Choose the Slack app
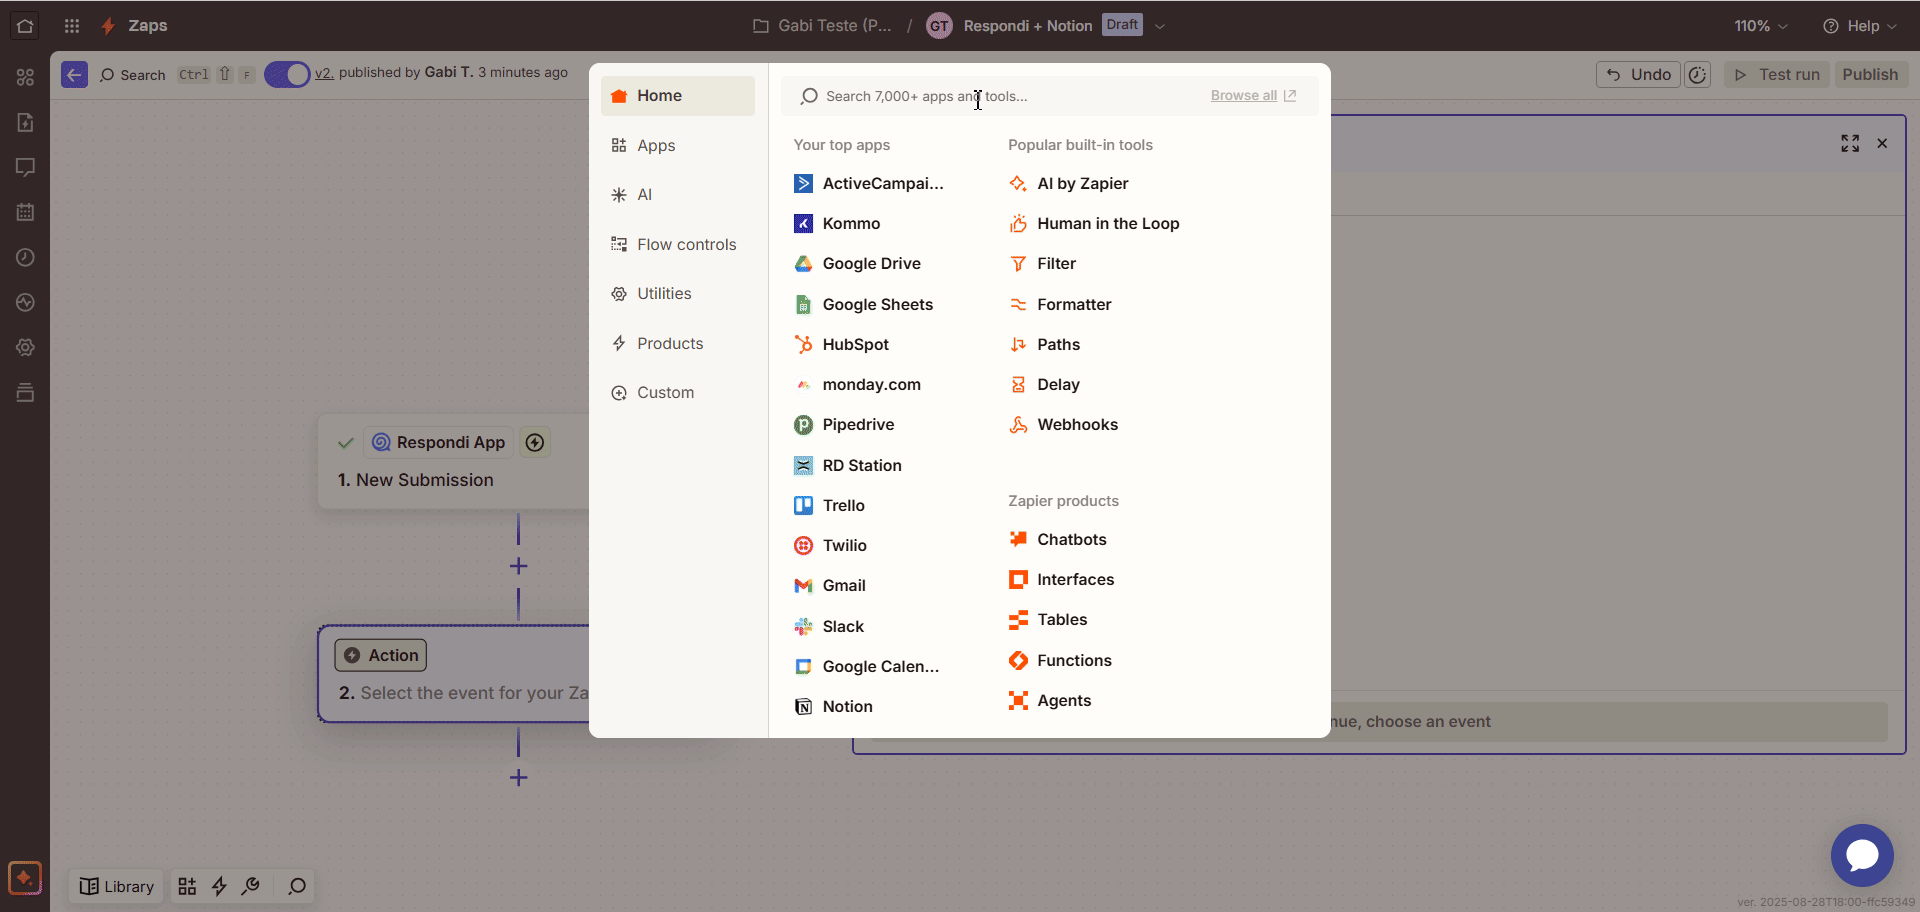The width and height of the screenshot is (1920, 912). point(829,627)
